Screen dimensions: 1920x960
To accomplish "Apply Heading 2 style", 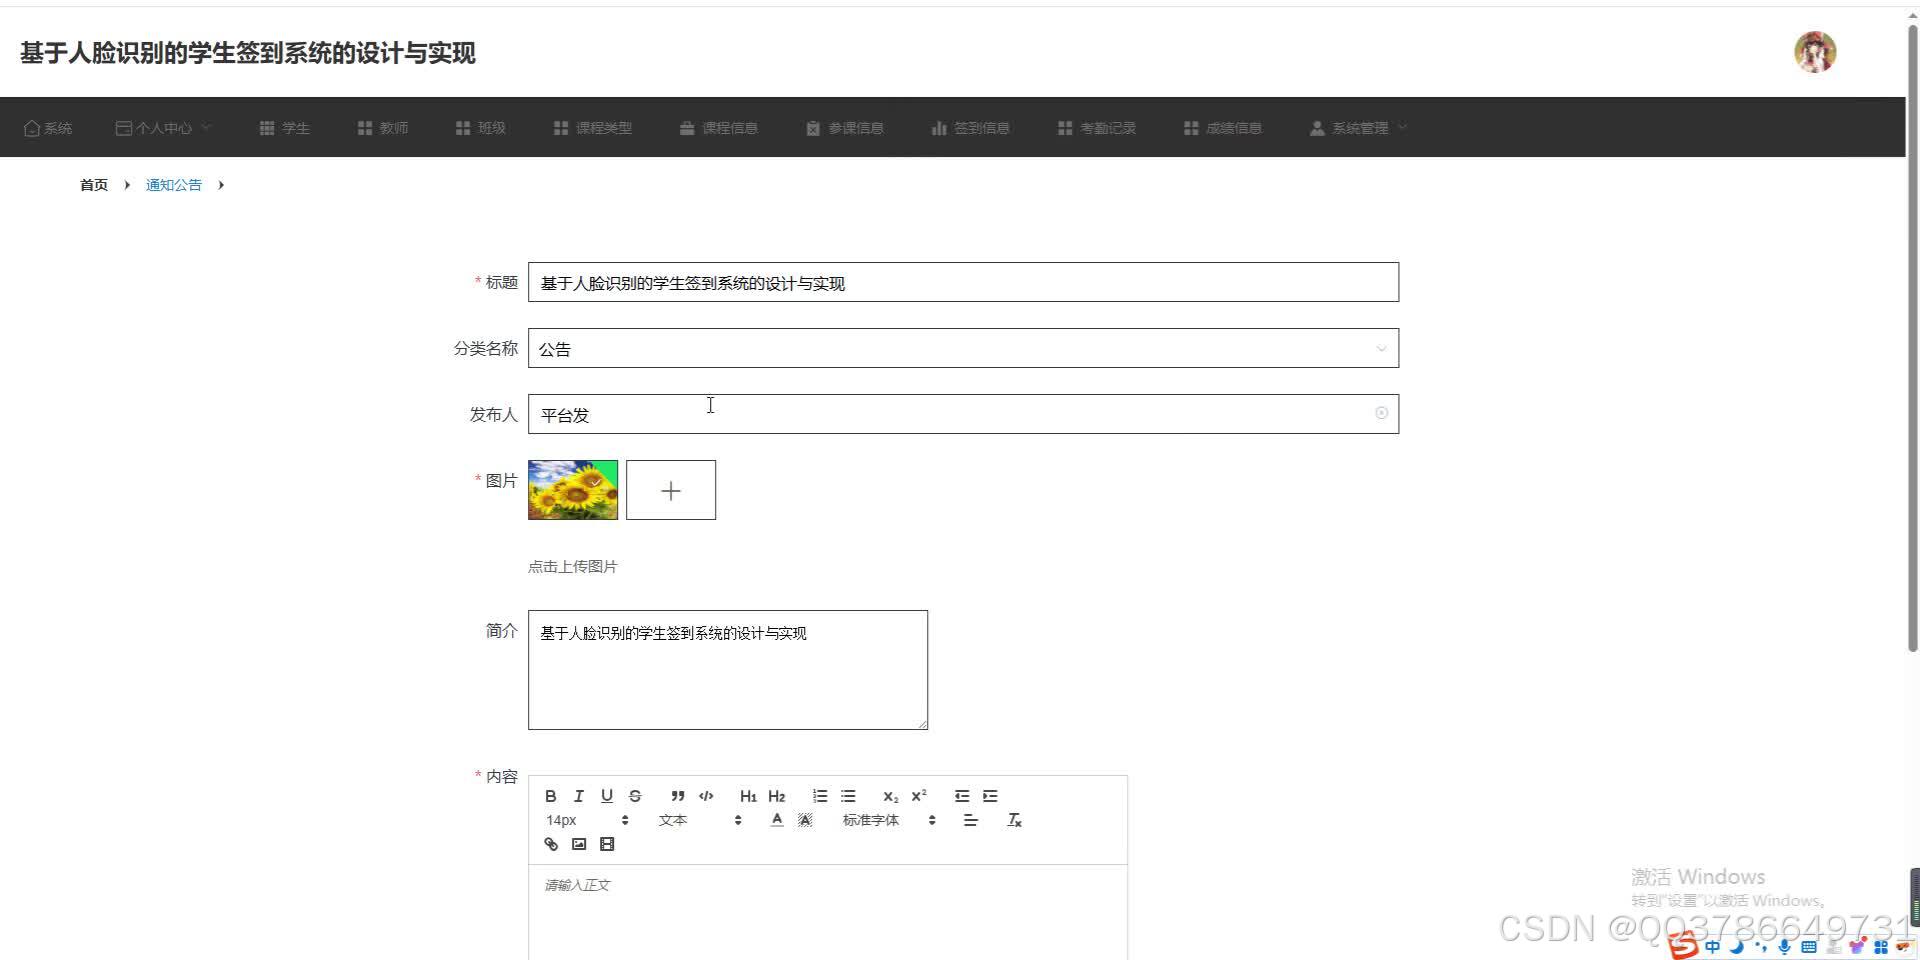I will coord(777,796).
